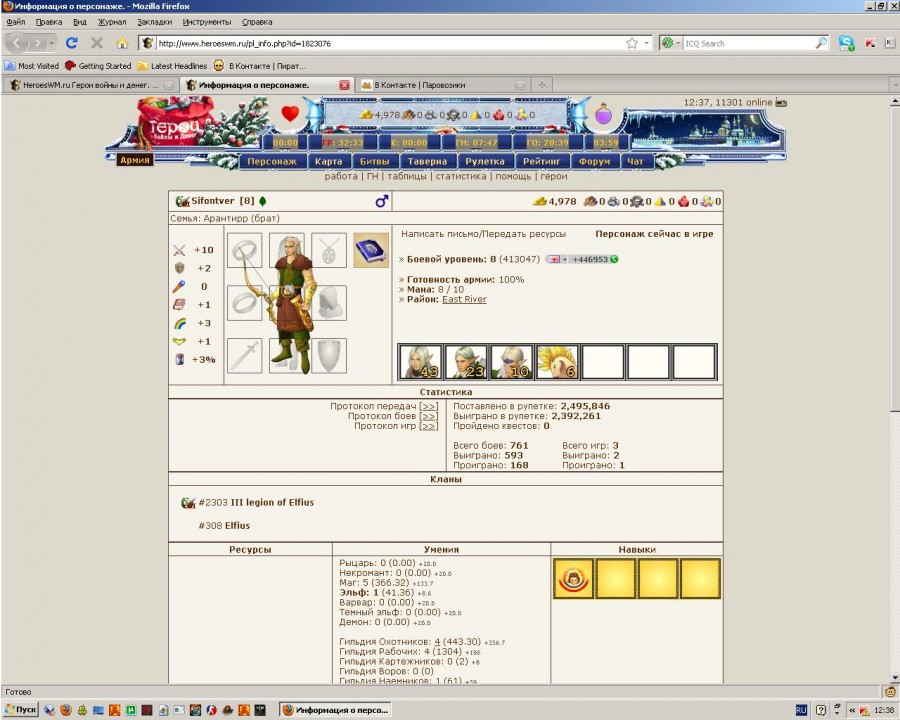Click the Карта game menu button
The width and height of the screenshot is (900, 720).
[328, 161]
